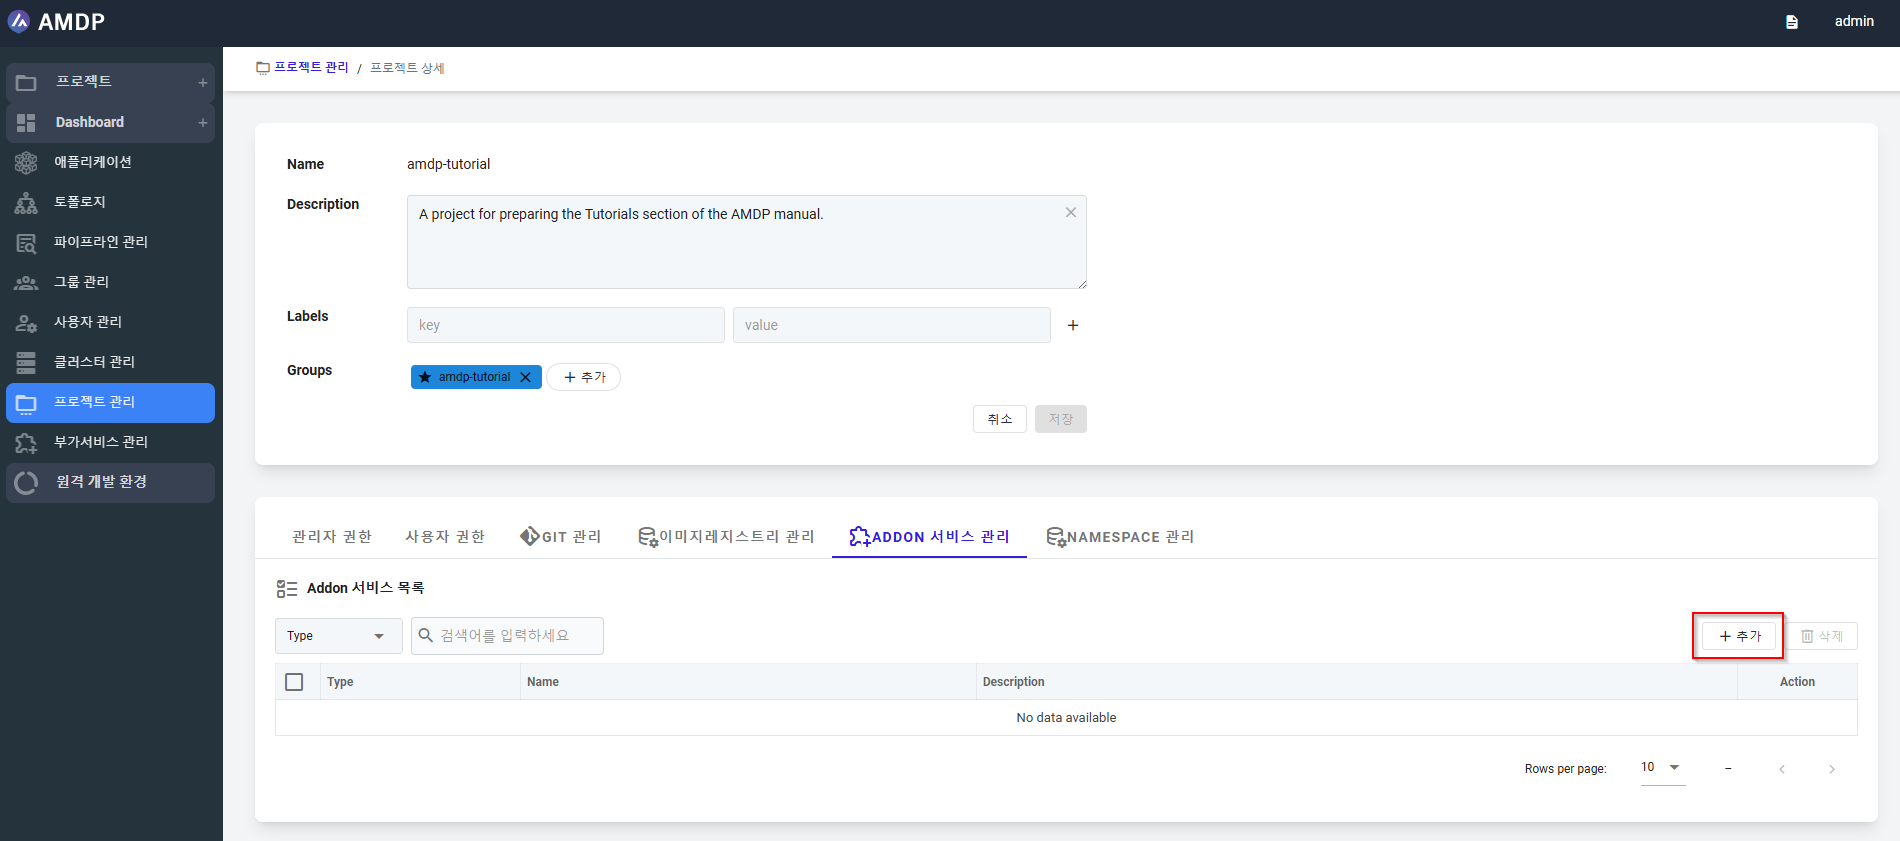Switch to the 관리자 권한 tab

[x=332, y=537]
